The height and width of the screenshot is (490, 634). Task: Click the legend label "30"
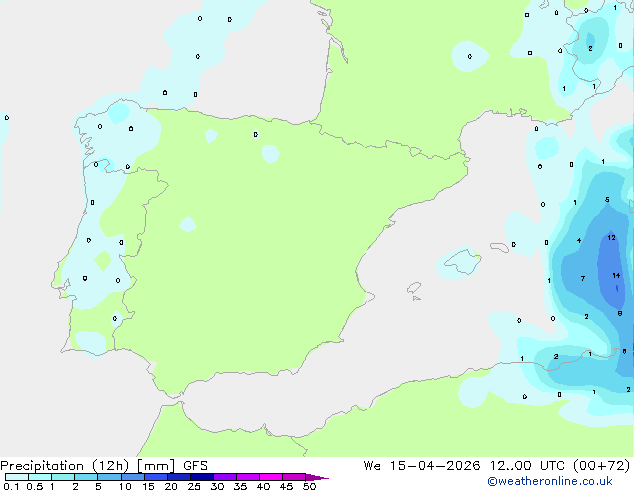(x=217, y=486)
